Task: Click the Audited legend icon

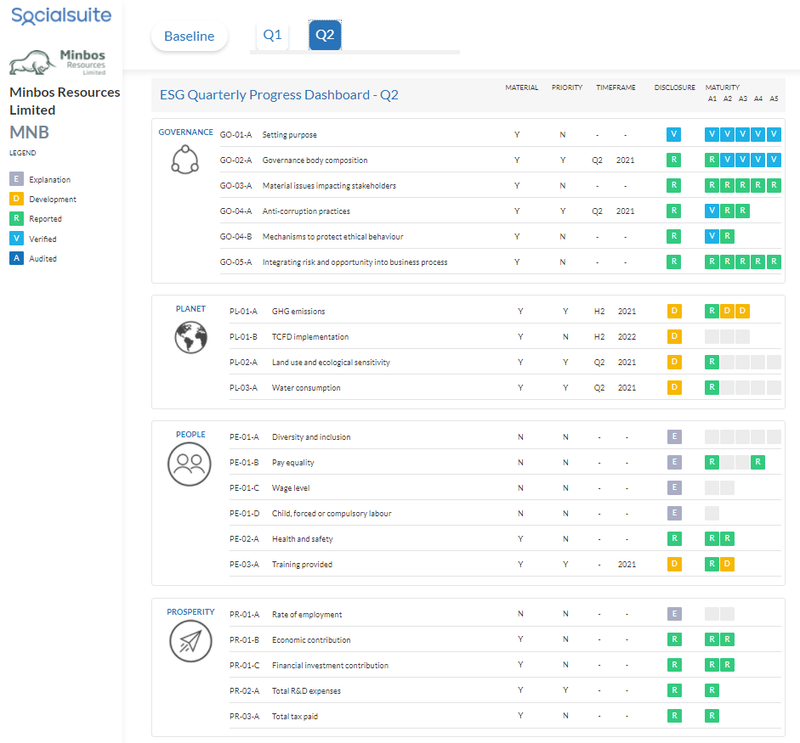Action: click(16, 258)
